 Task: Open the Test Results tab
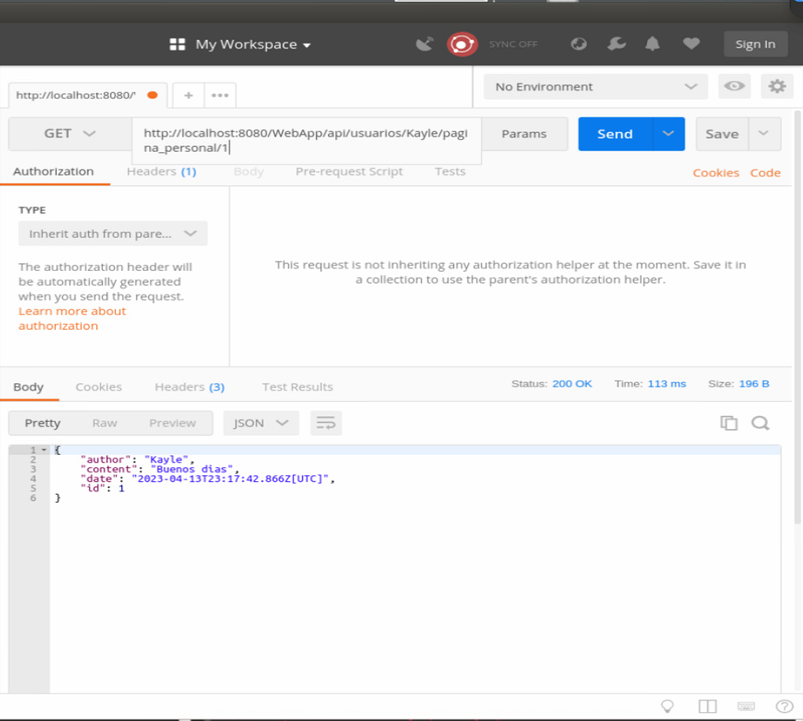click(x=297, y=387)
